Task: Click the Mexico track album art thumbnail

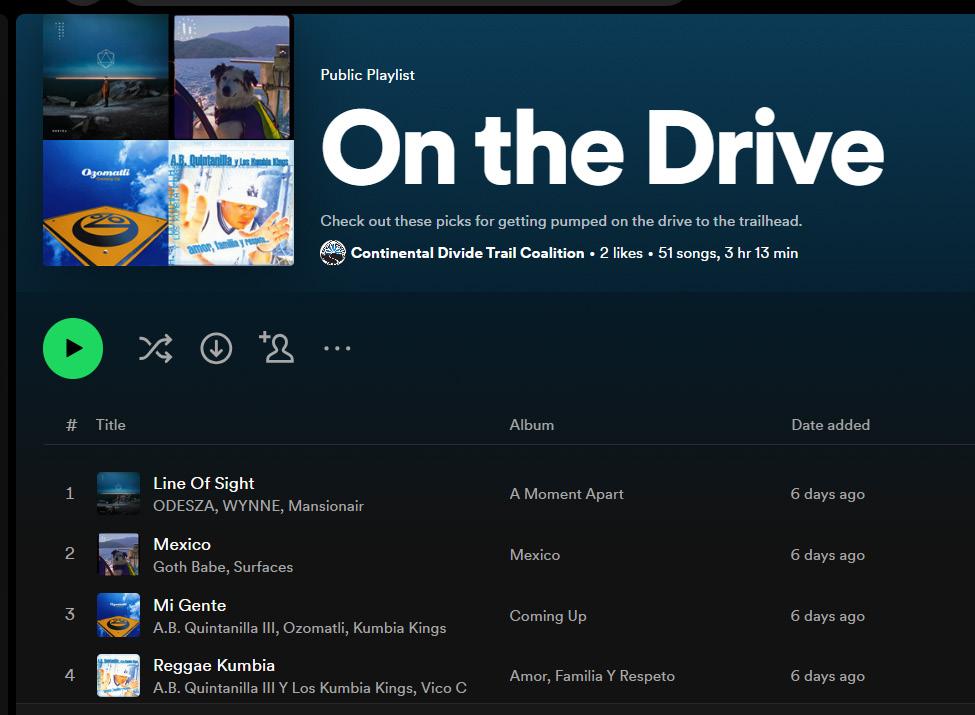Action: [x=118, y=554]
